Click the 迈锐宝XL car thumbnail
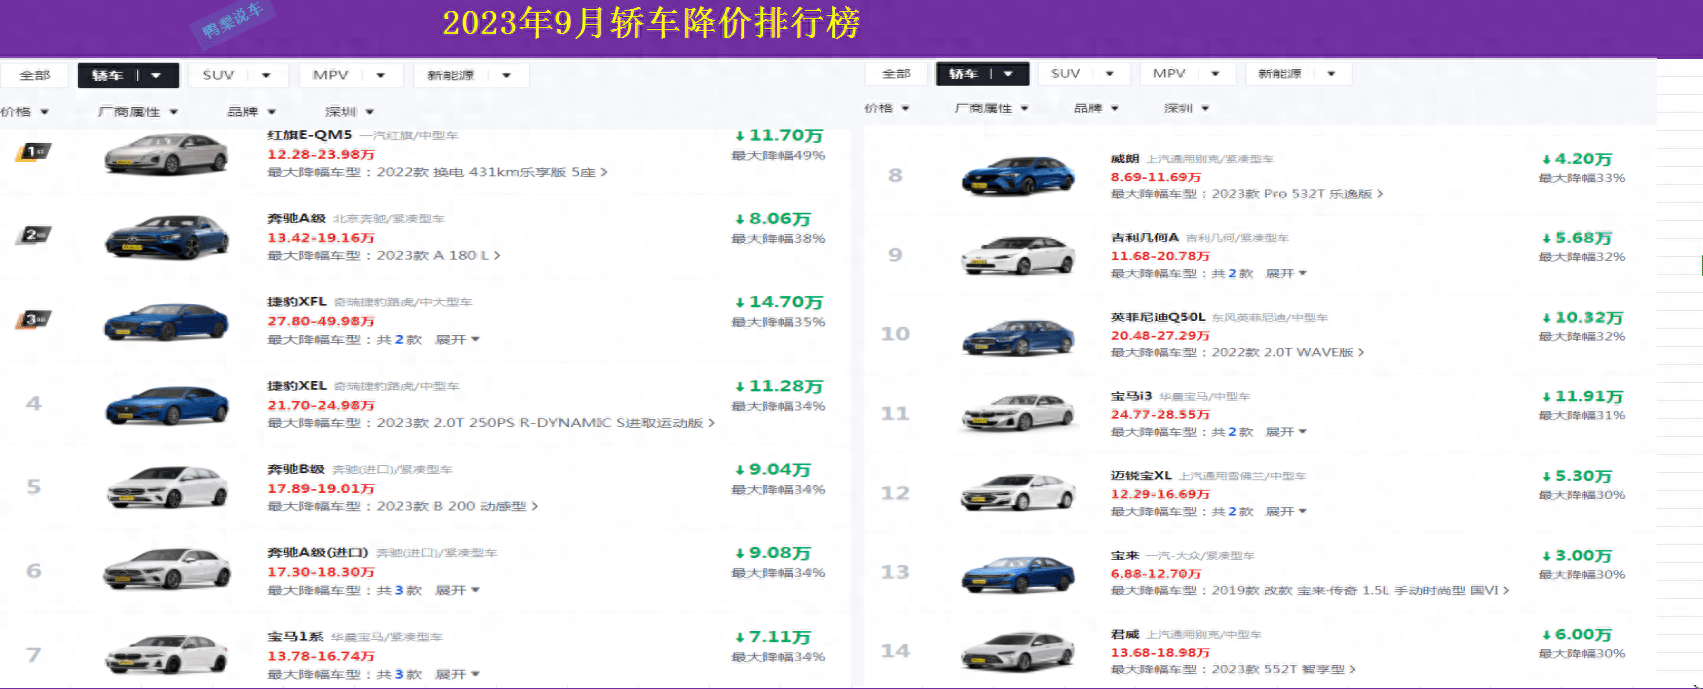 click(x=1018, y=493)
